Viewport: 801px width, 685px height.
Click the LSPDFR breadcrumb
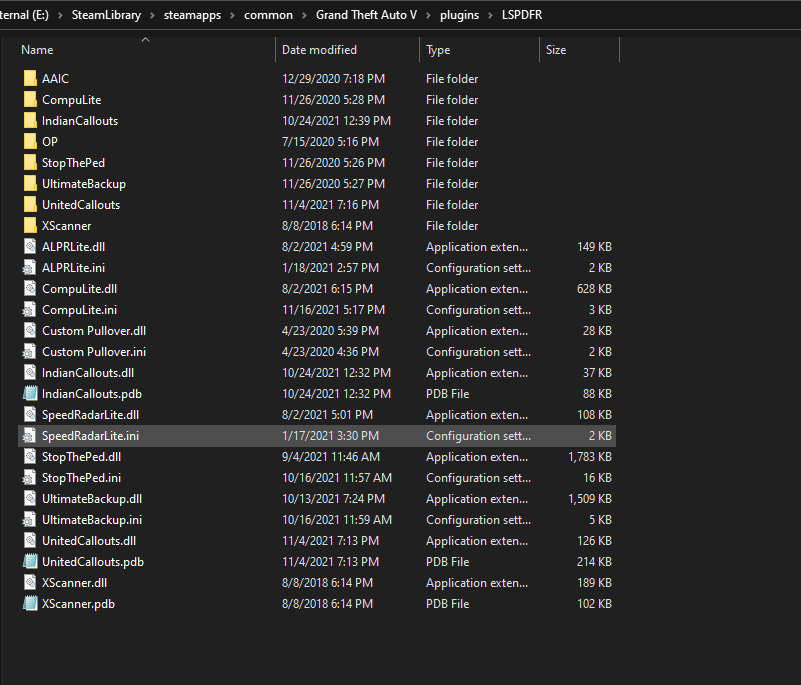(x=522, y=15)
